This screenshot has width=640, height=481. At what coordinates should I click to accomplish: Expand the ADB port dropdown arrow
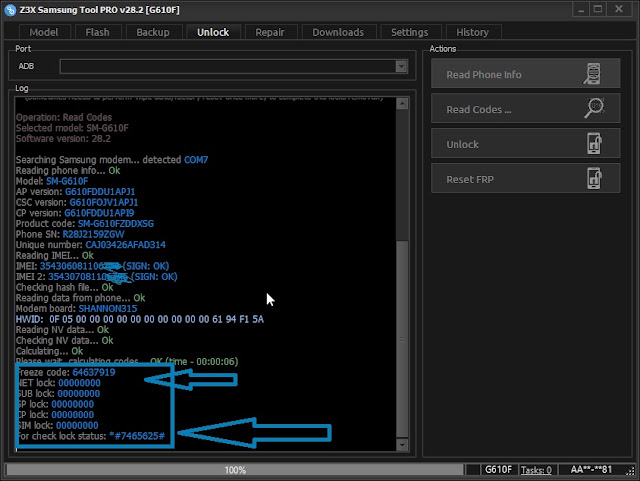click(x=401, y=66)
